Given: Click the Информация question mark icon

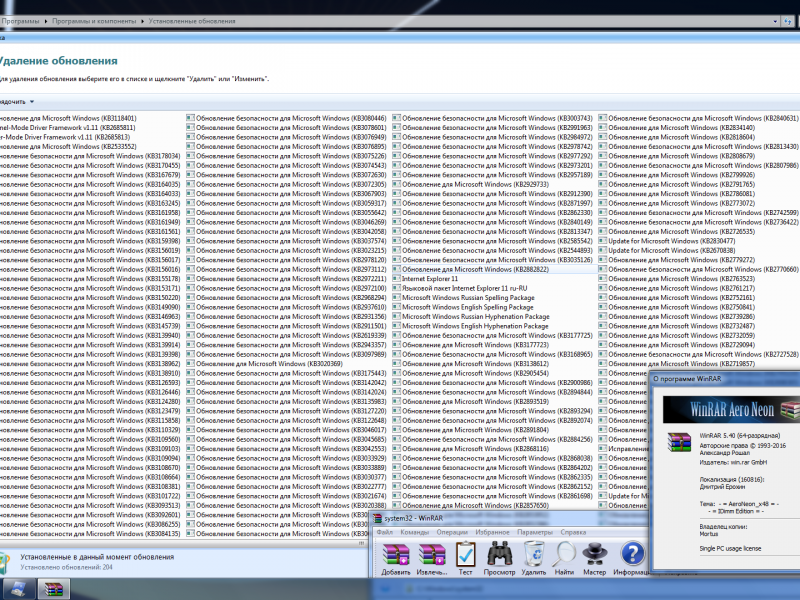Looking at the screenshot, I should pyautogui.click(x=632, y=554).
